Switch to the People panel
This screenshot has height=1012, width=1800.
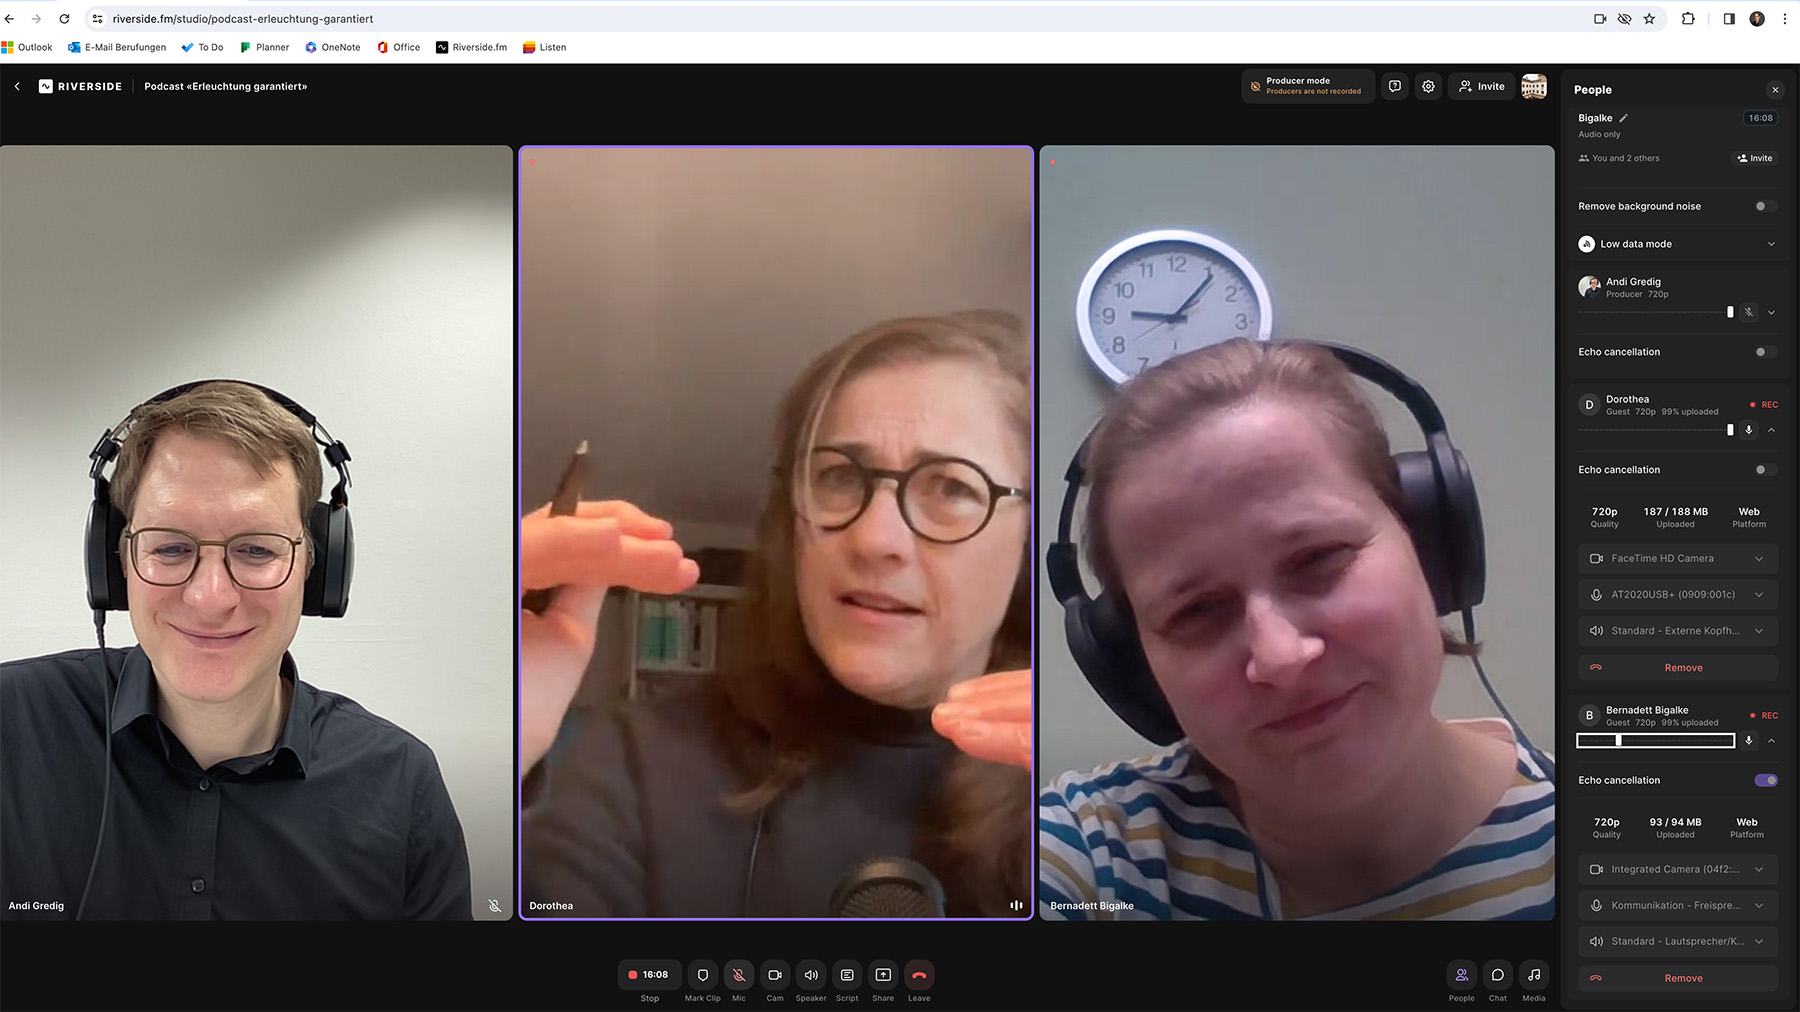[1461, 975]
